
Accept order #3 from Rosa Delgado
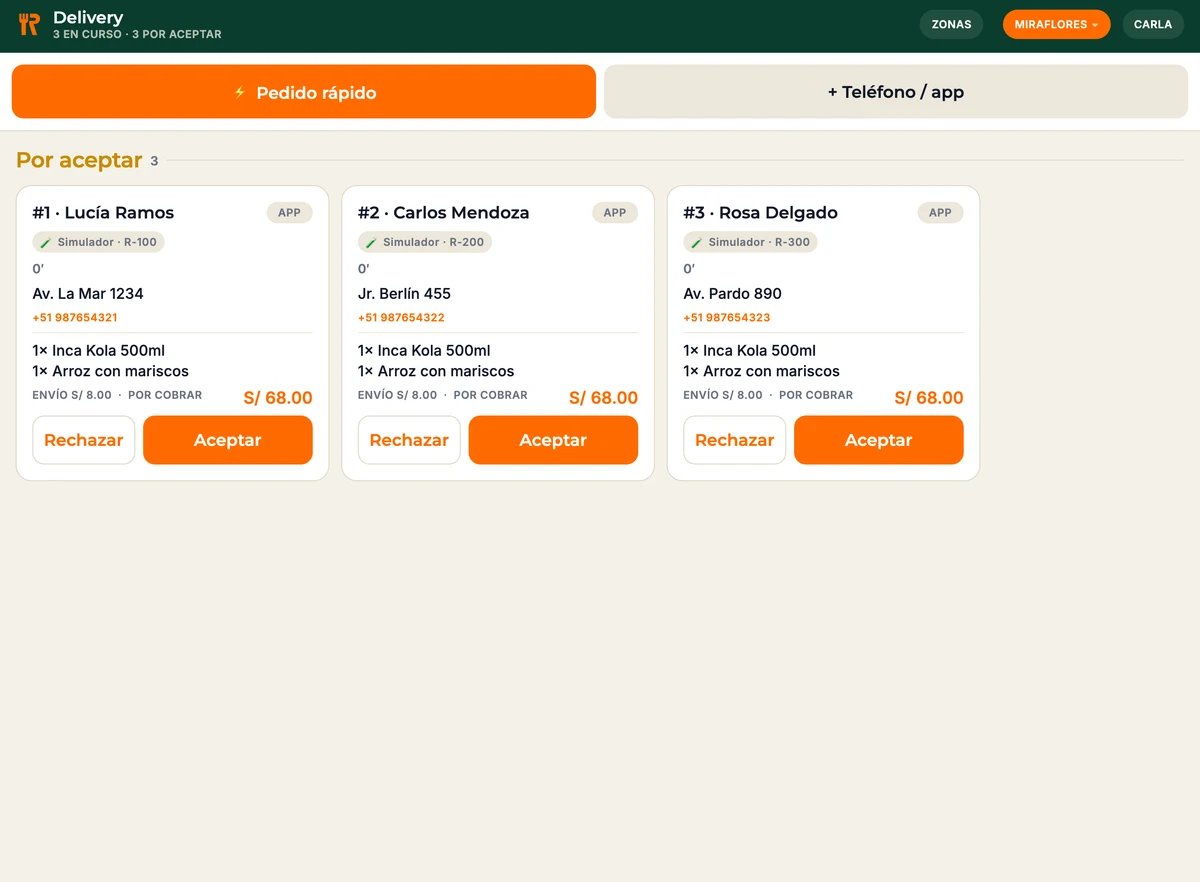tap(879, 440)
